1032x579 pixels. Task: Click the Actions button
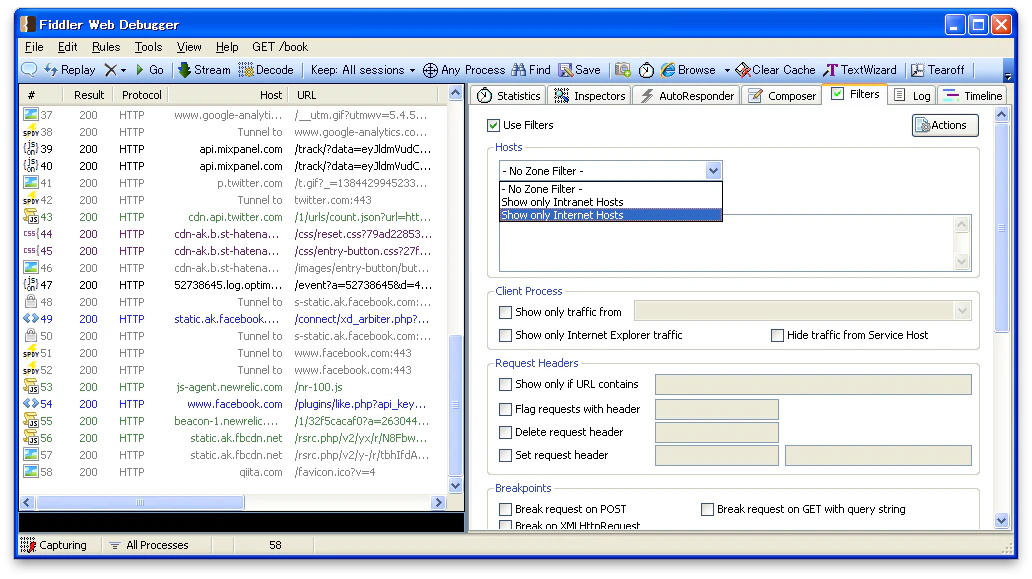[x=945, y=125]
